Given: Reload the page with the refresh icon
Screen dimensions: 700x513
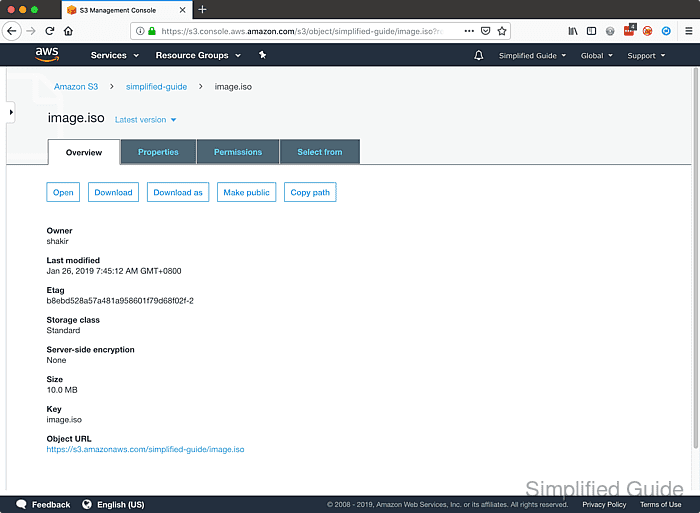Looking at the screenshot, I should pyautogui.click(x=50, y=31).
